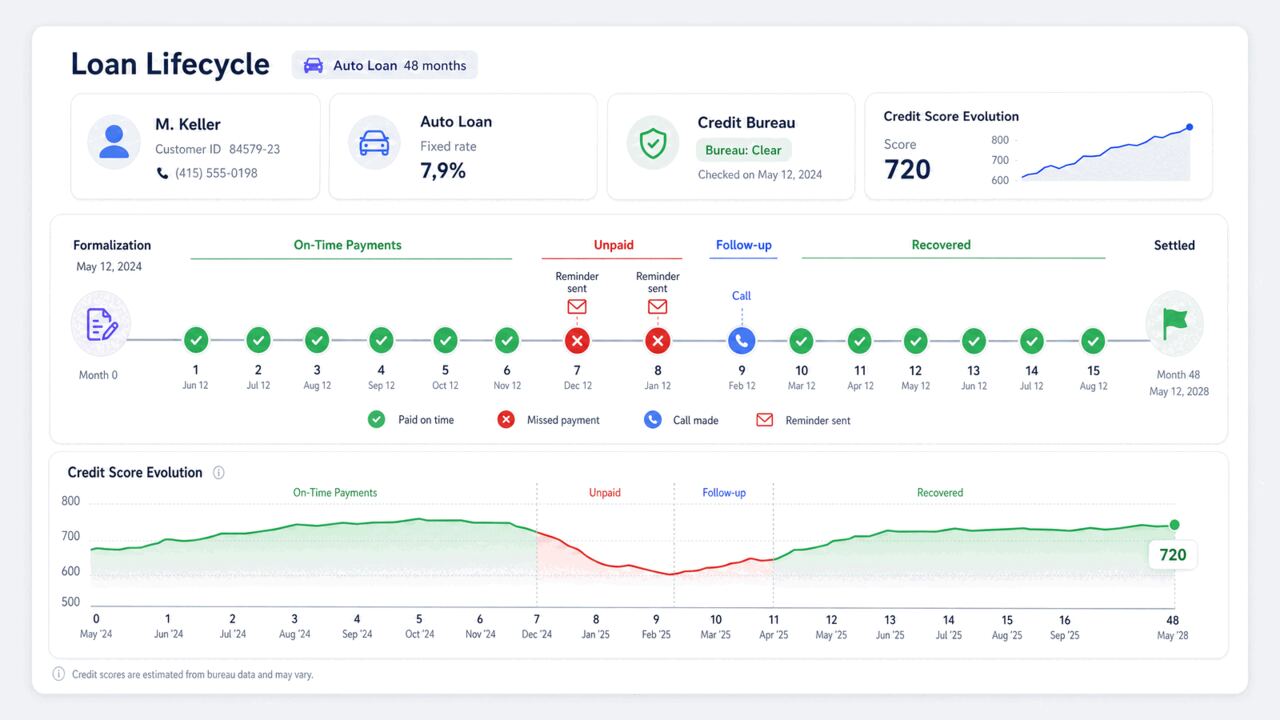Click the Missed payment legend X icon
Image resolution: width=1280 pixels, height=720 pixels.
pos(506,420)
